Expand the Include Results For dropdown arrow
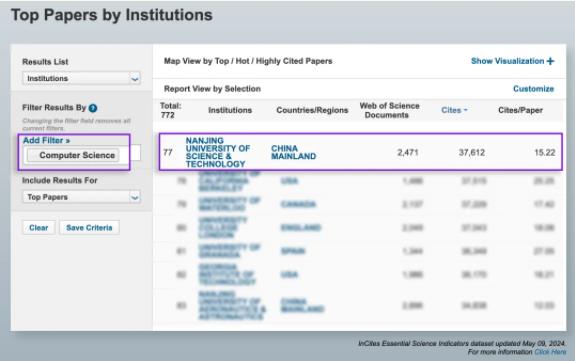 (x=135, y=197)
